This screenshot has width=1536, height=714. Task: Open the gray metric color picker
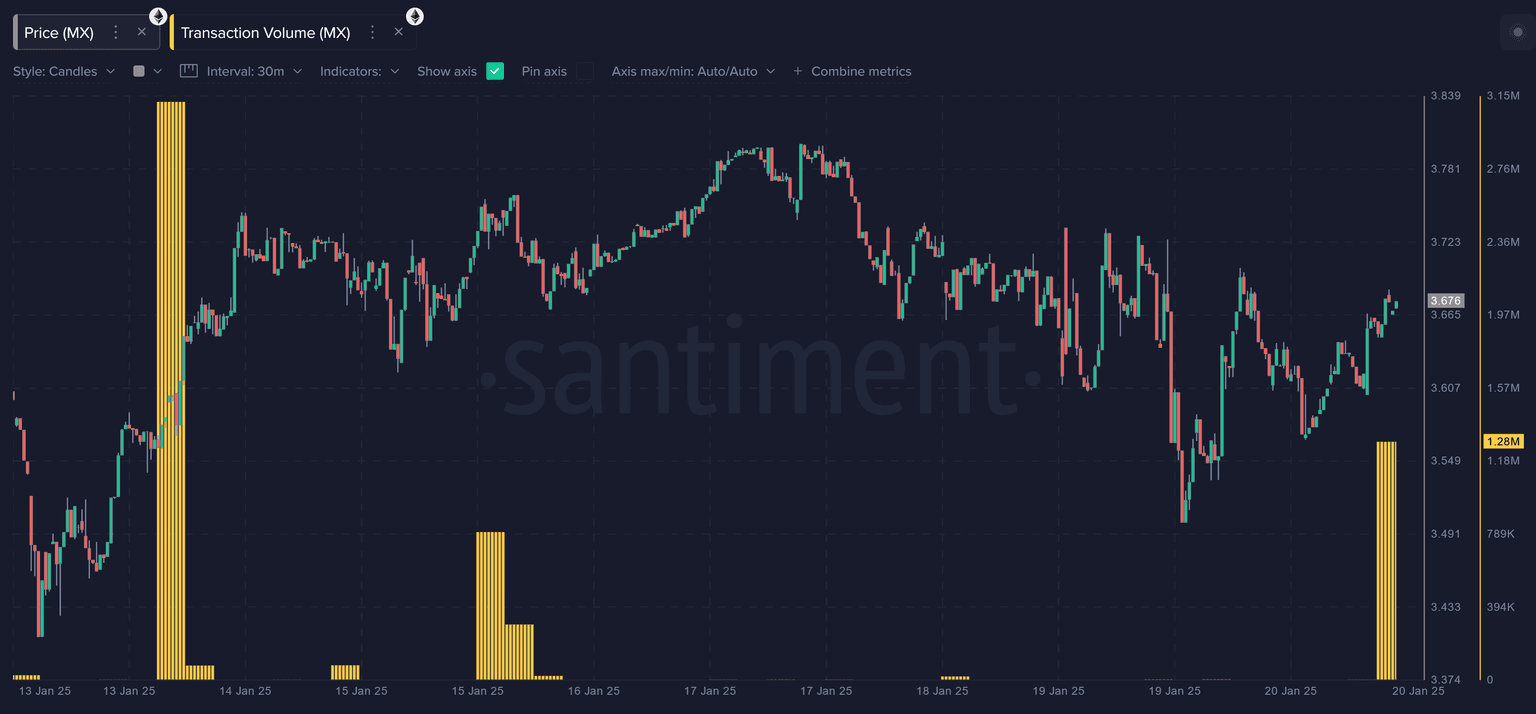[x=146, y=71]
